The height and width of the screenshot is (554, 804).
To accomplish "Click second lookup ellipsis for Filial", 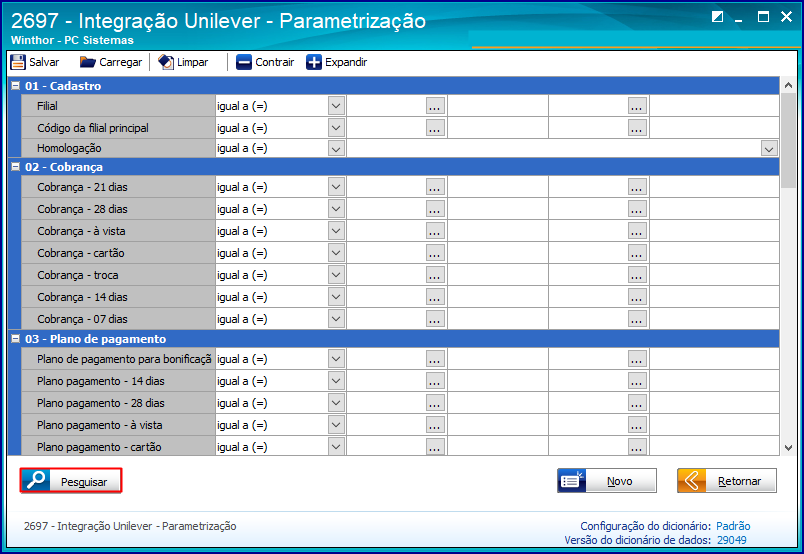I will tap(637, 106).
